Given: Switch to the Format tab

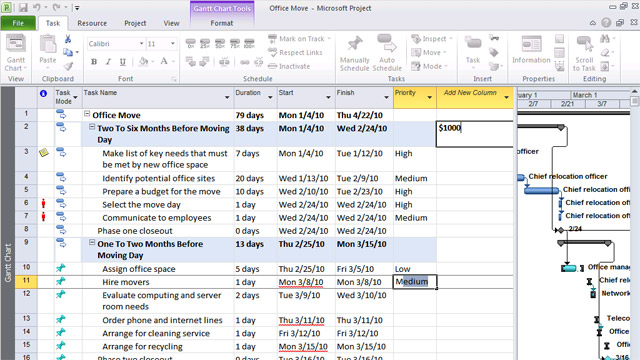Looking at the screenshot, I should 222,23.
